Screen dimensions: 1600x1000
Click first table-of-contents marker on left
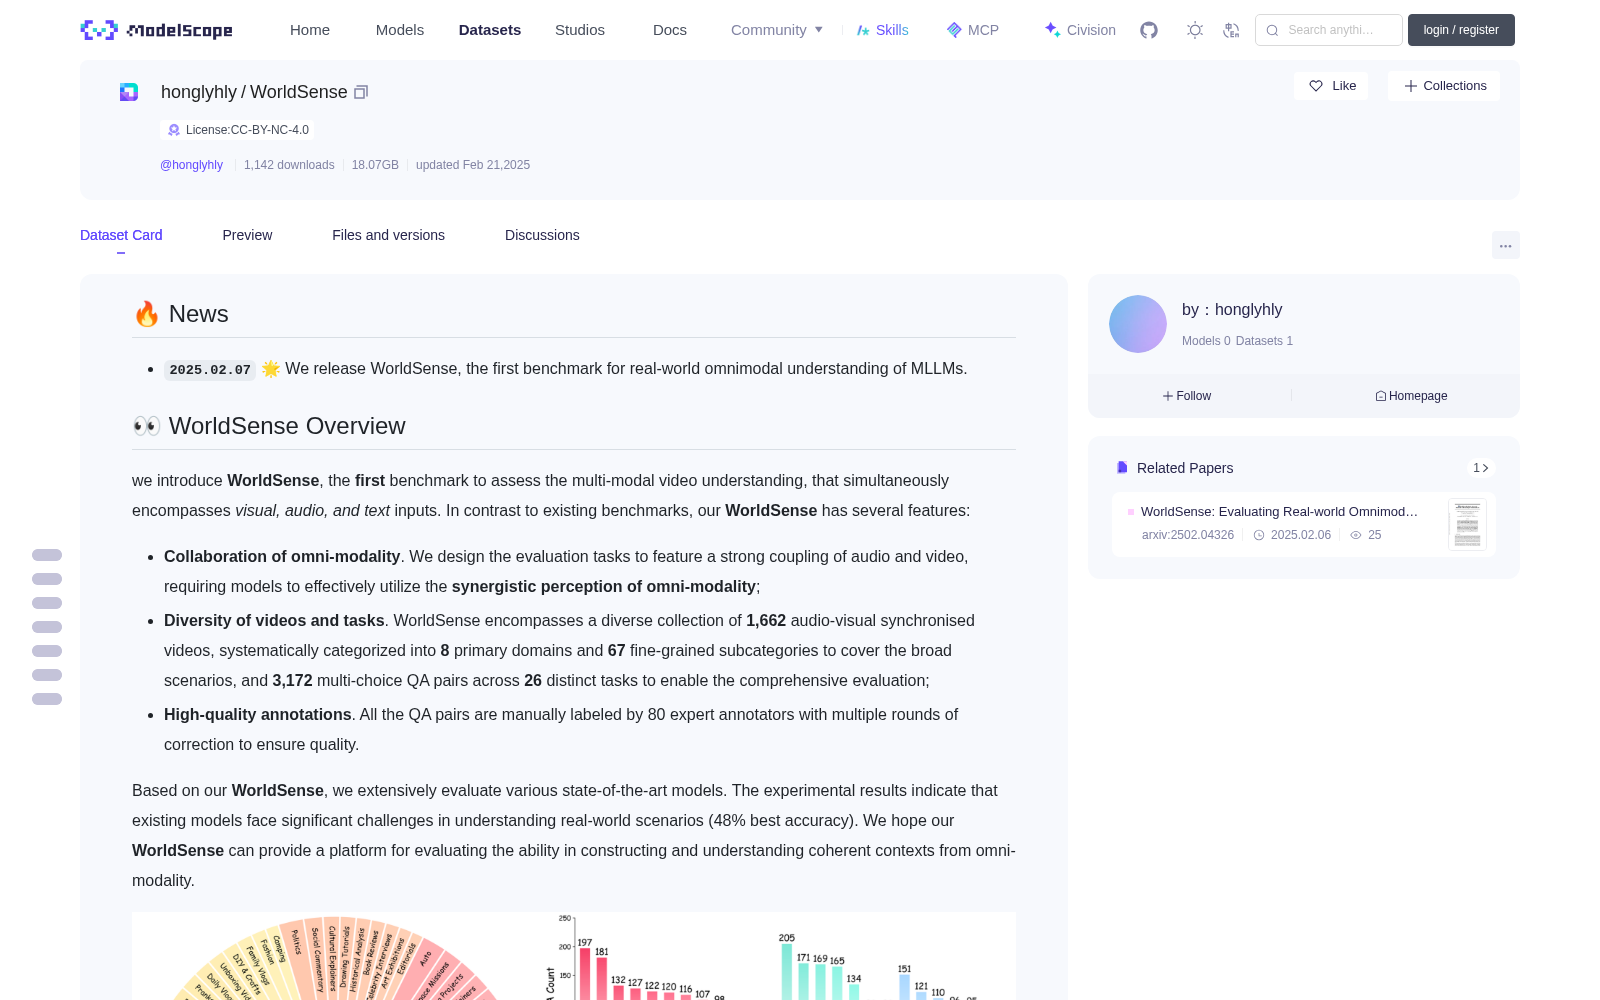coord(47,555)
